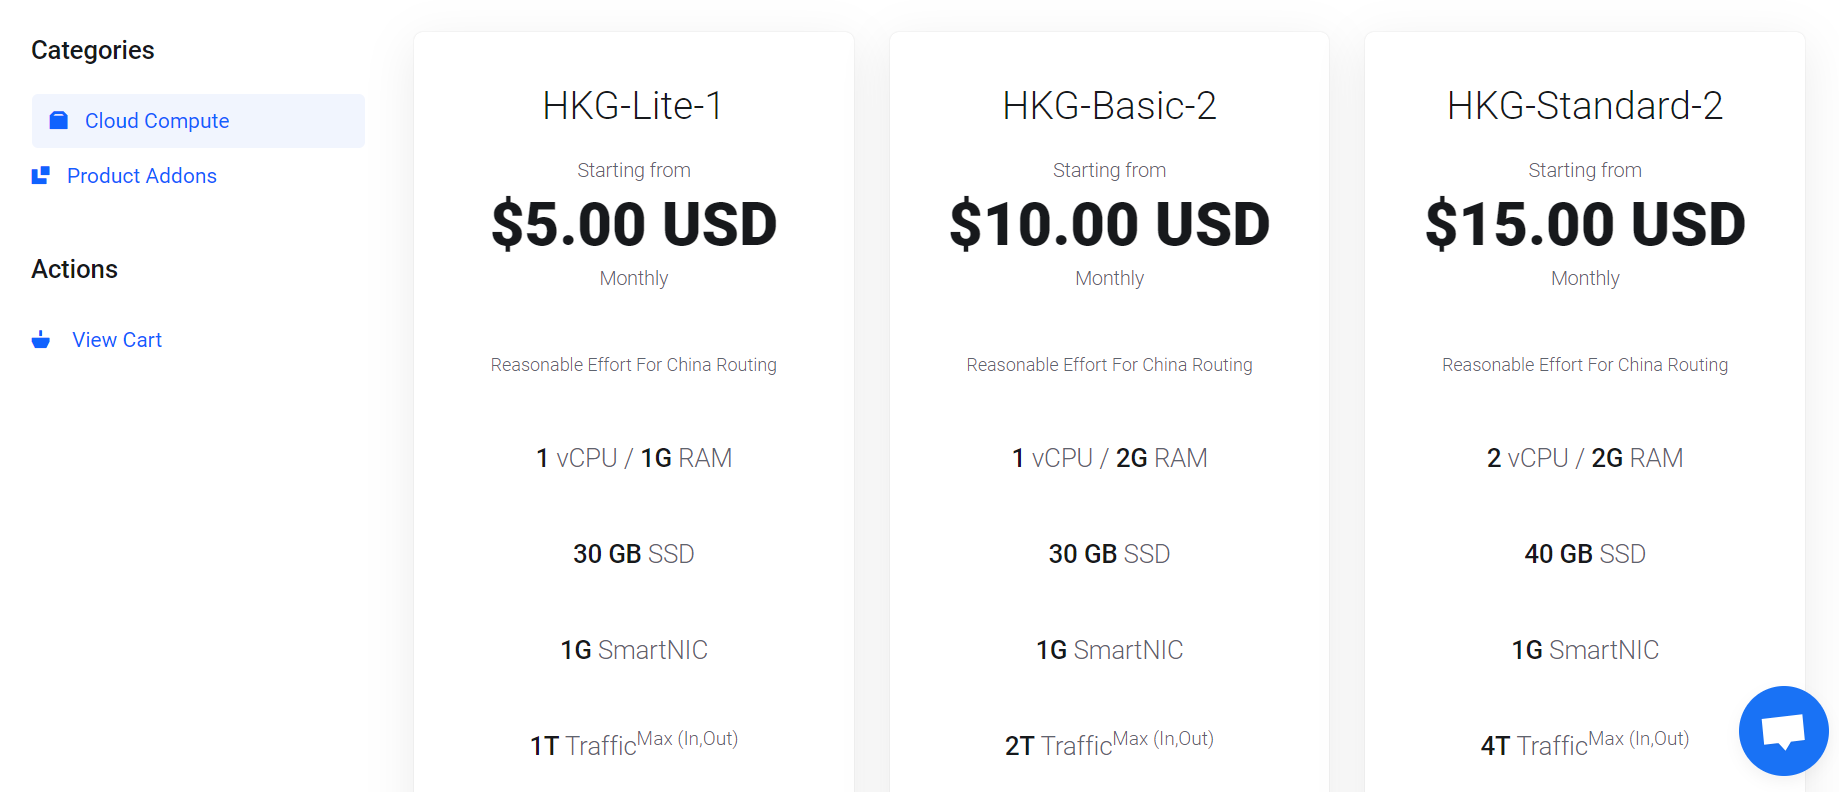Click the 40 GB SSD spec

(1585, 554)
